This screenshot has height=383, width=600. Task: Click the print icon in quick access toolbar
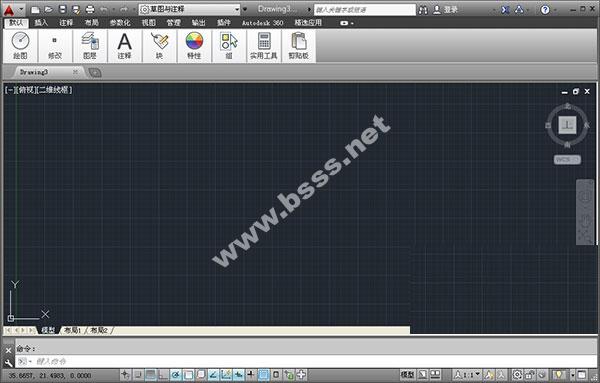[90, 10]
